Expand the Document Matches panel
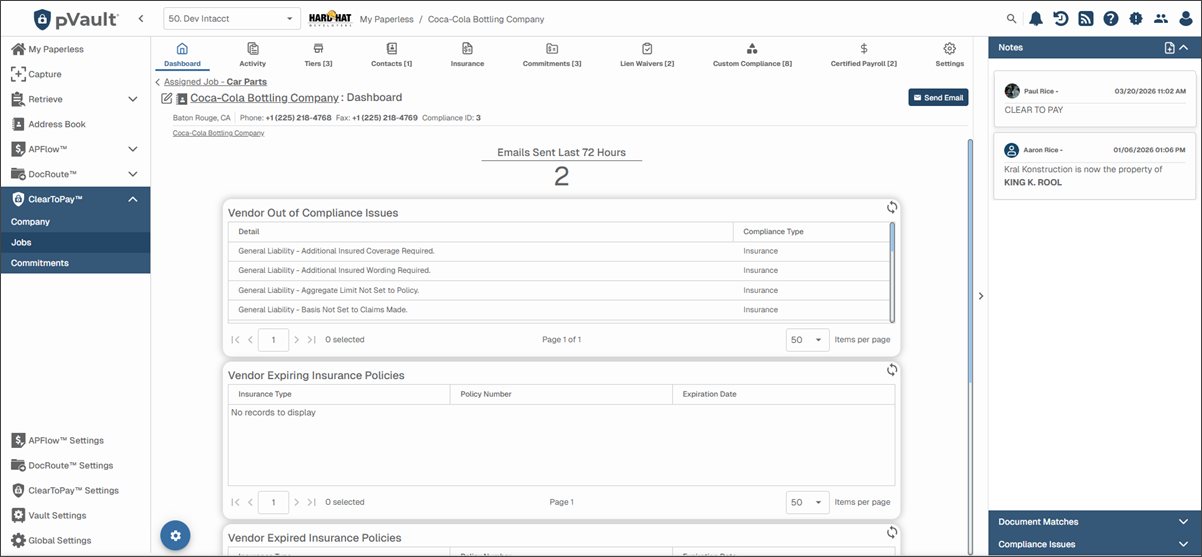Screen dimensions: 1202x557 point(1183,522)
